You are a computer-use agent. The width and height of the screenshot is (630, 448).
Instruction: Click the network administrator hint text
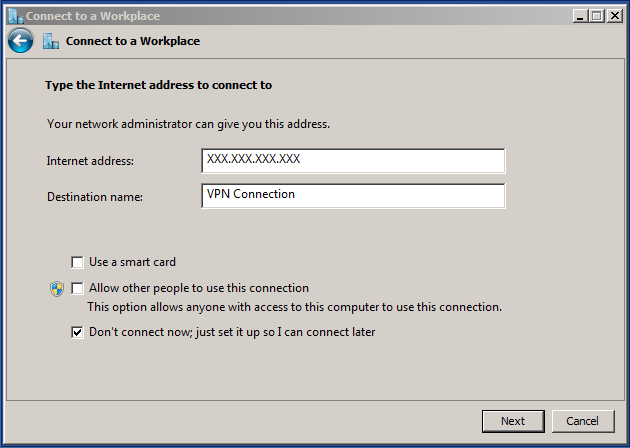[x=188, y=124]
